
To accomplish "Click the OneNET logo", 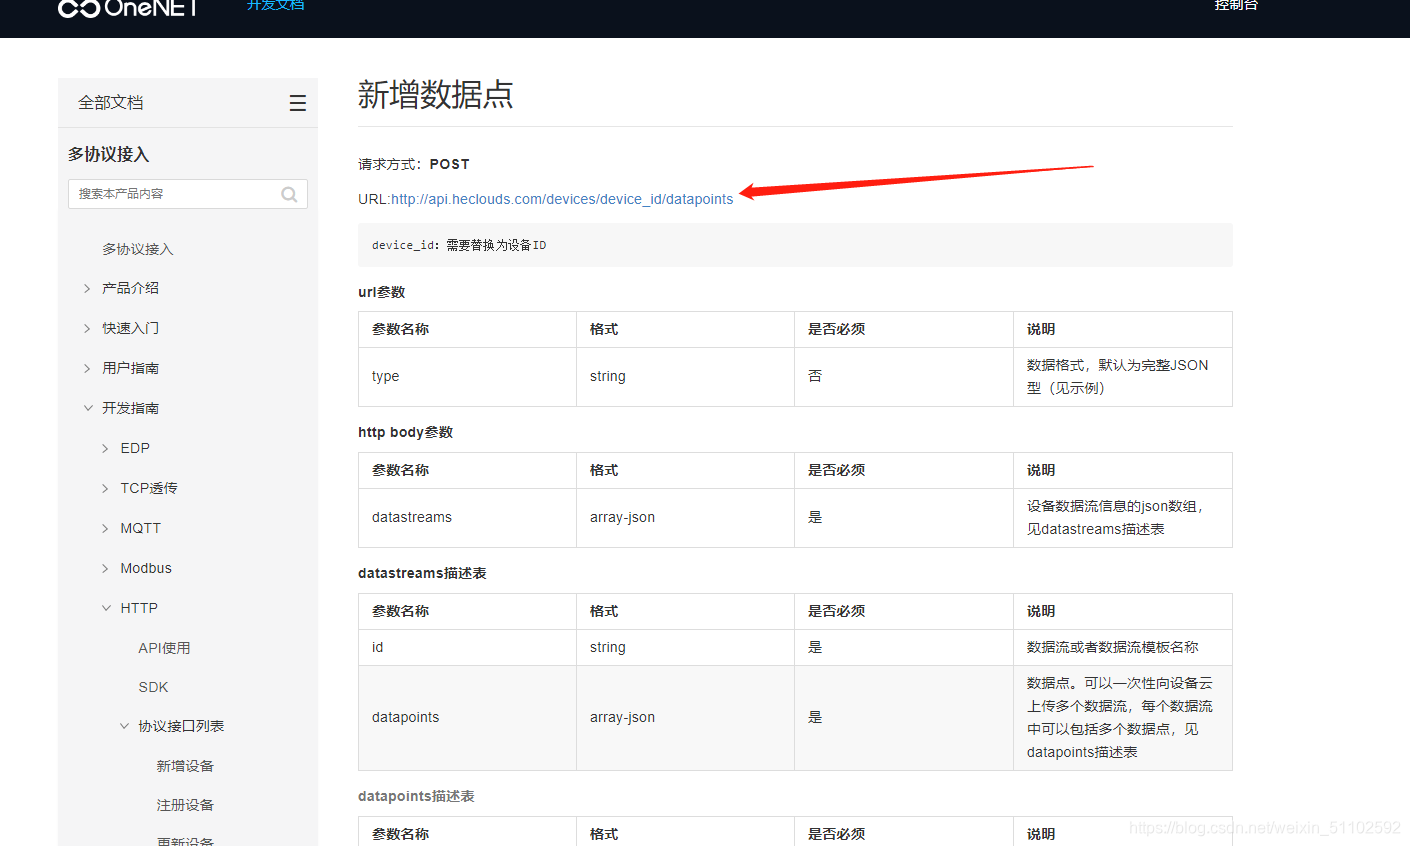I will coord(128,8).
